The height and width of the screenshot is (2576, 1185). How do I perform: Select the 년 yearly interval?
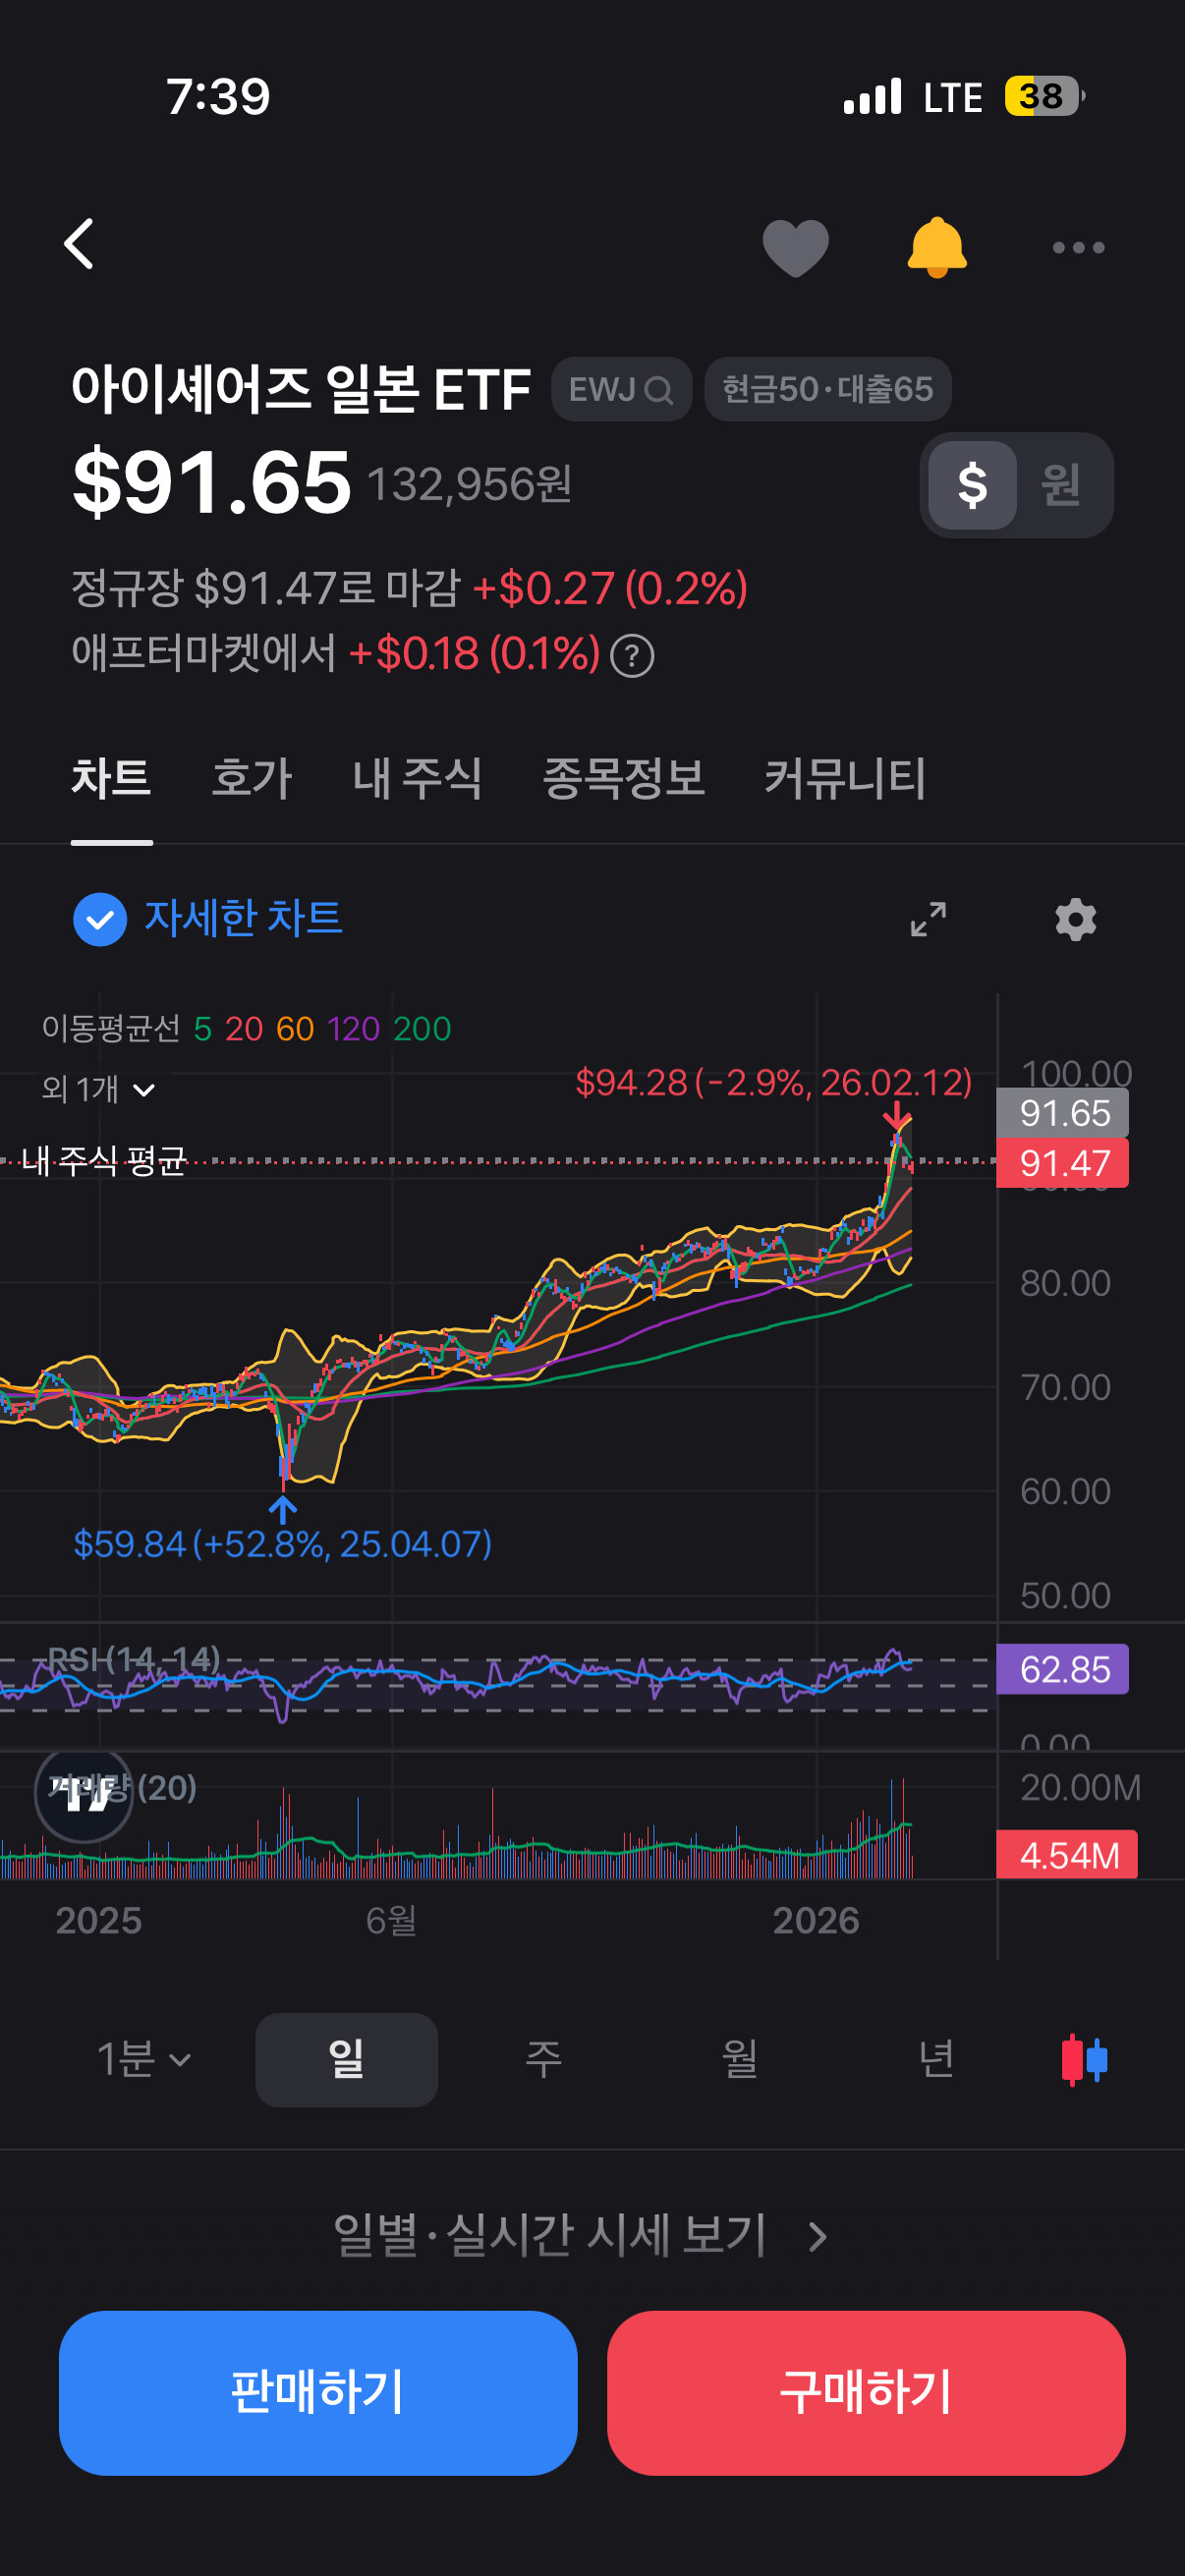point(936,2060)
